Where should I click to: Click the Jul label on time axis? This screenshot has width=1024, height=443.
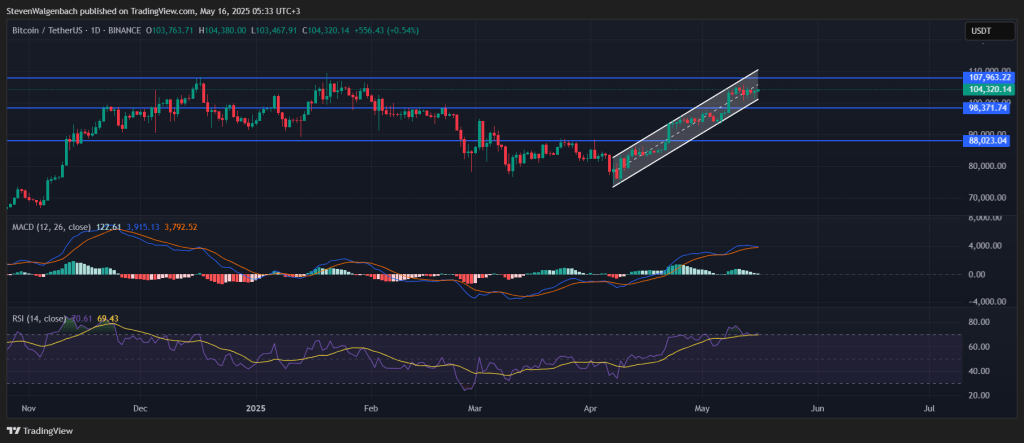930,408
